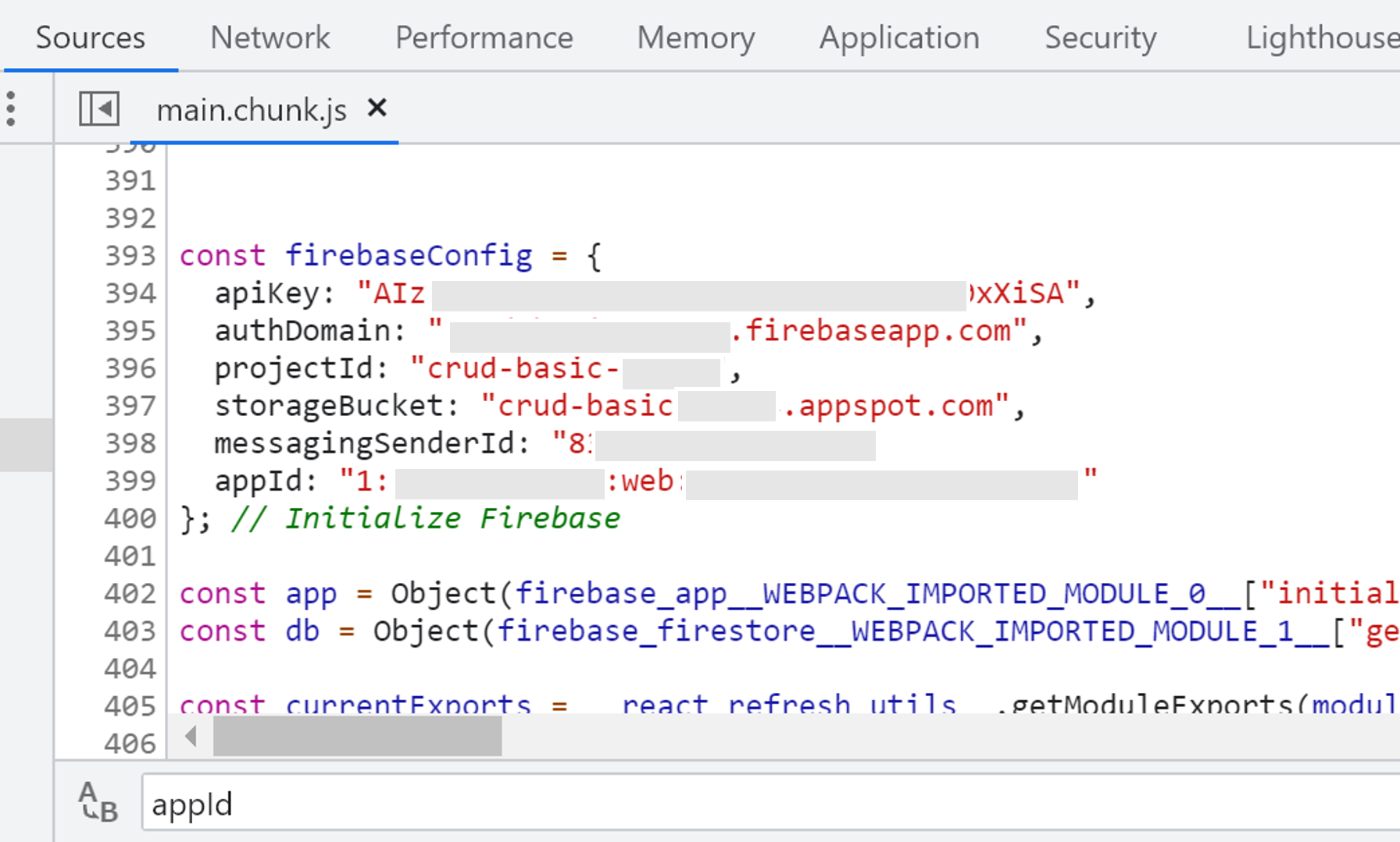
Task: Click the .appspot.com string text
Action: click(895, 407)
